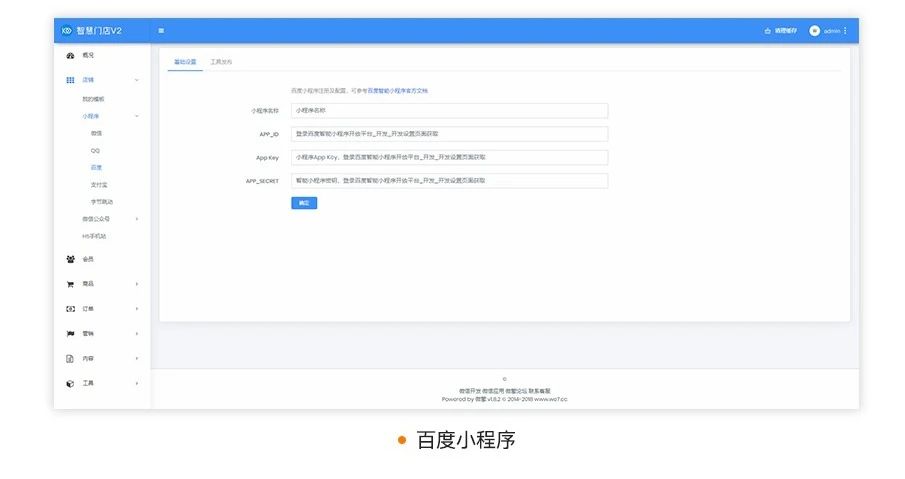Expand the 营销 menu arrow
Viewport: 905px width, 479px height.
(x=137, y=334)
